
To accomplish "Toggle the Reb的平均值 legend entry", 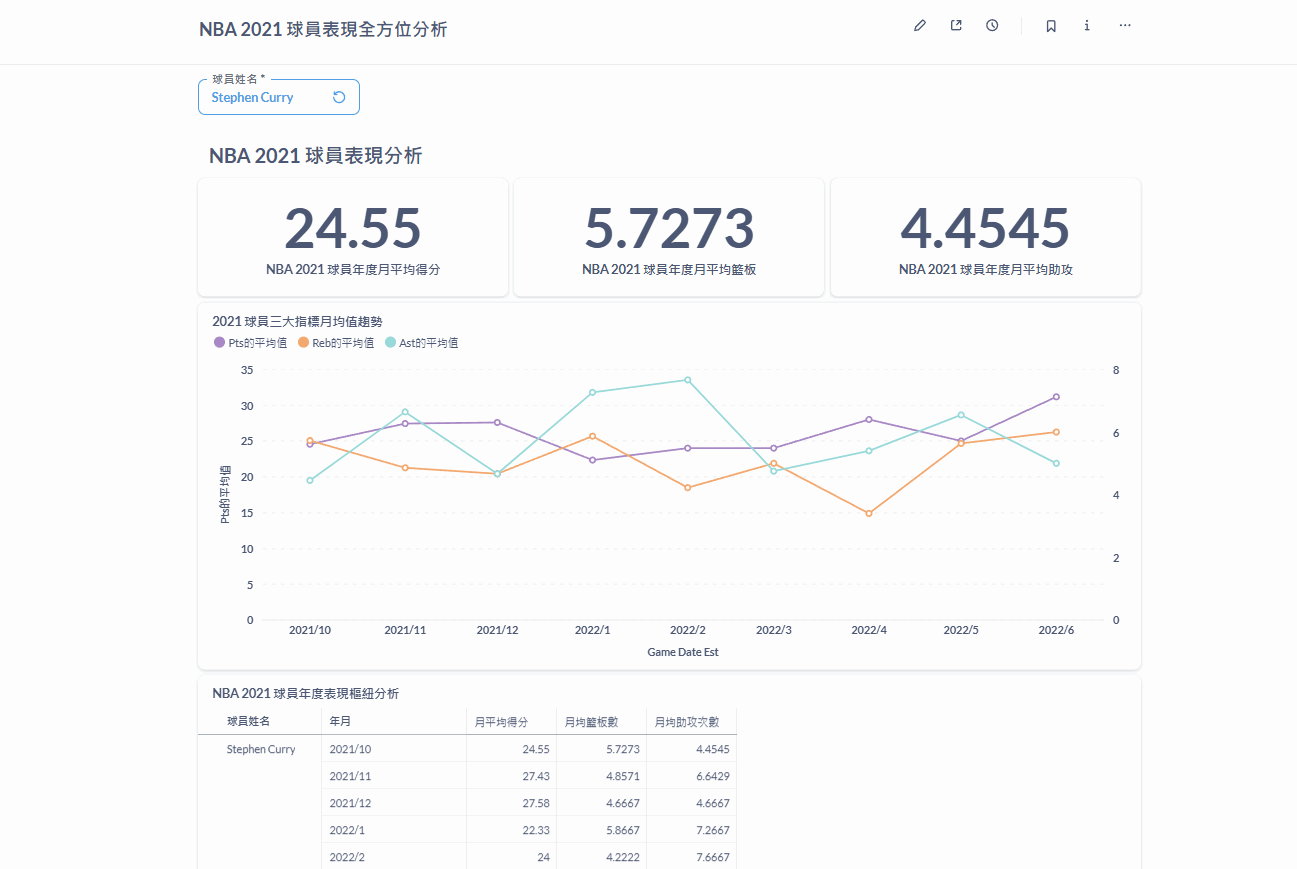I will (x=336, y=343).
